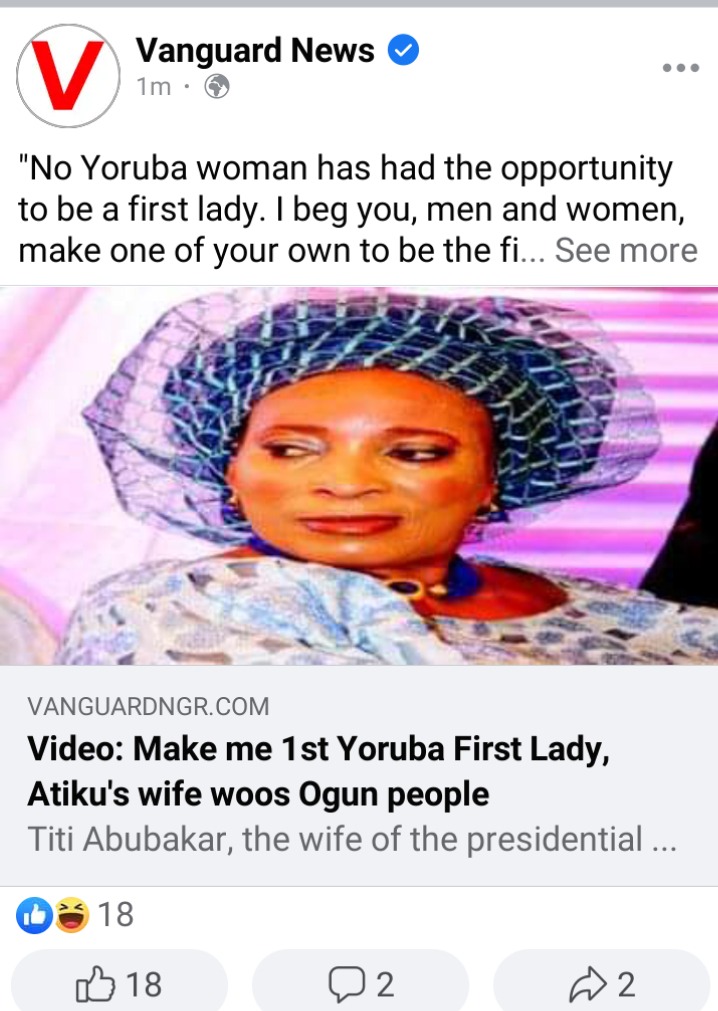Tap the thumbs-up outline icon beside 18
This screenshot has height=1011, width=718.
[95, 984]
